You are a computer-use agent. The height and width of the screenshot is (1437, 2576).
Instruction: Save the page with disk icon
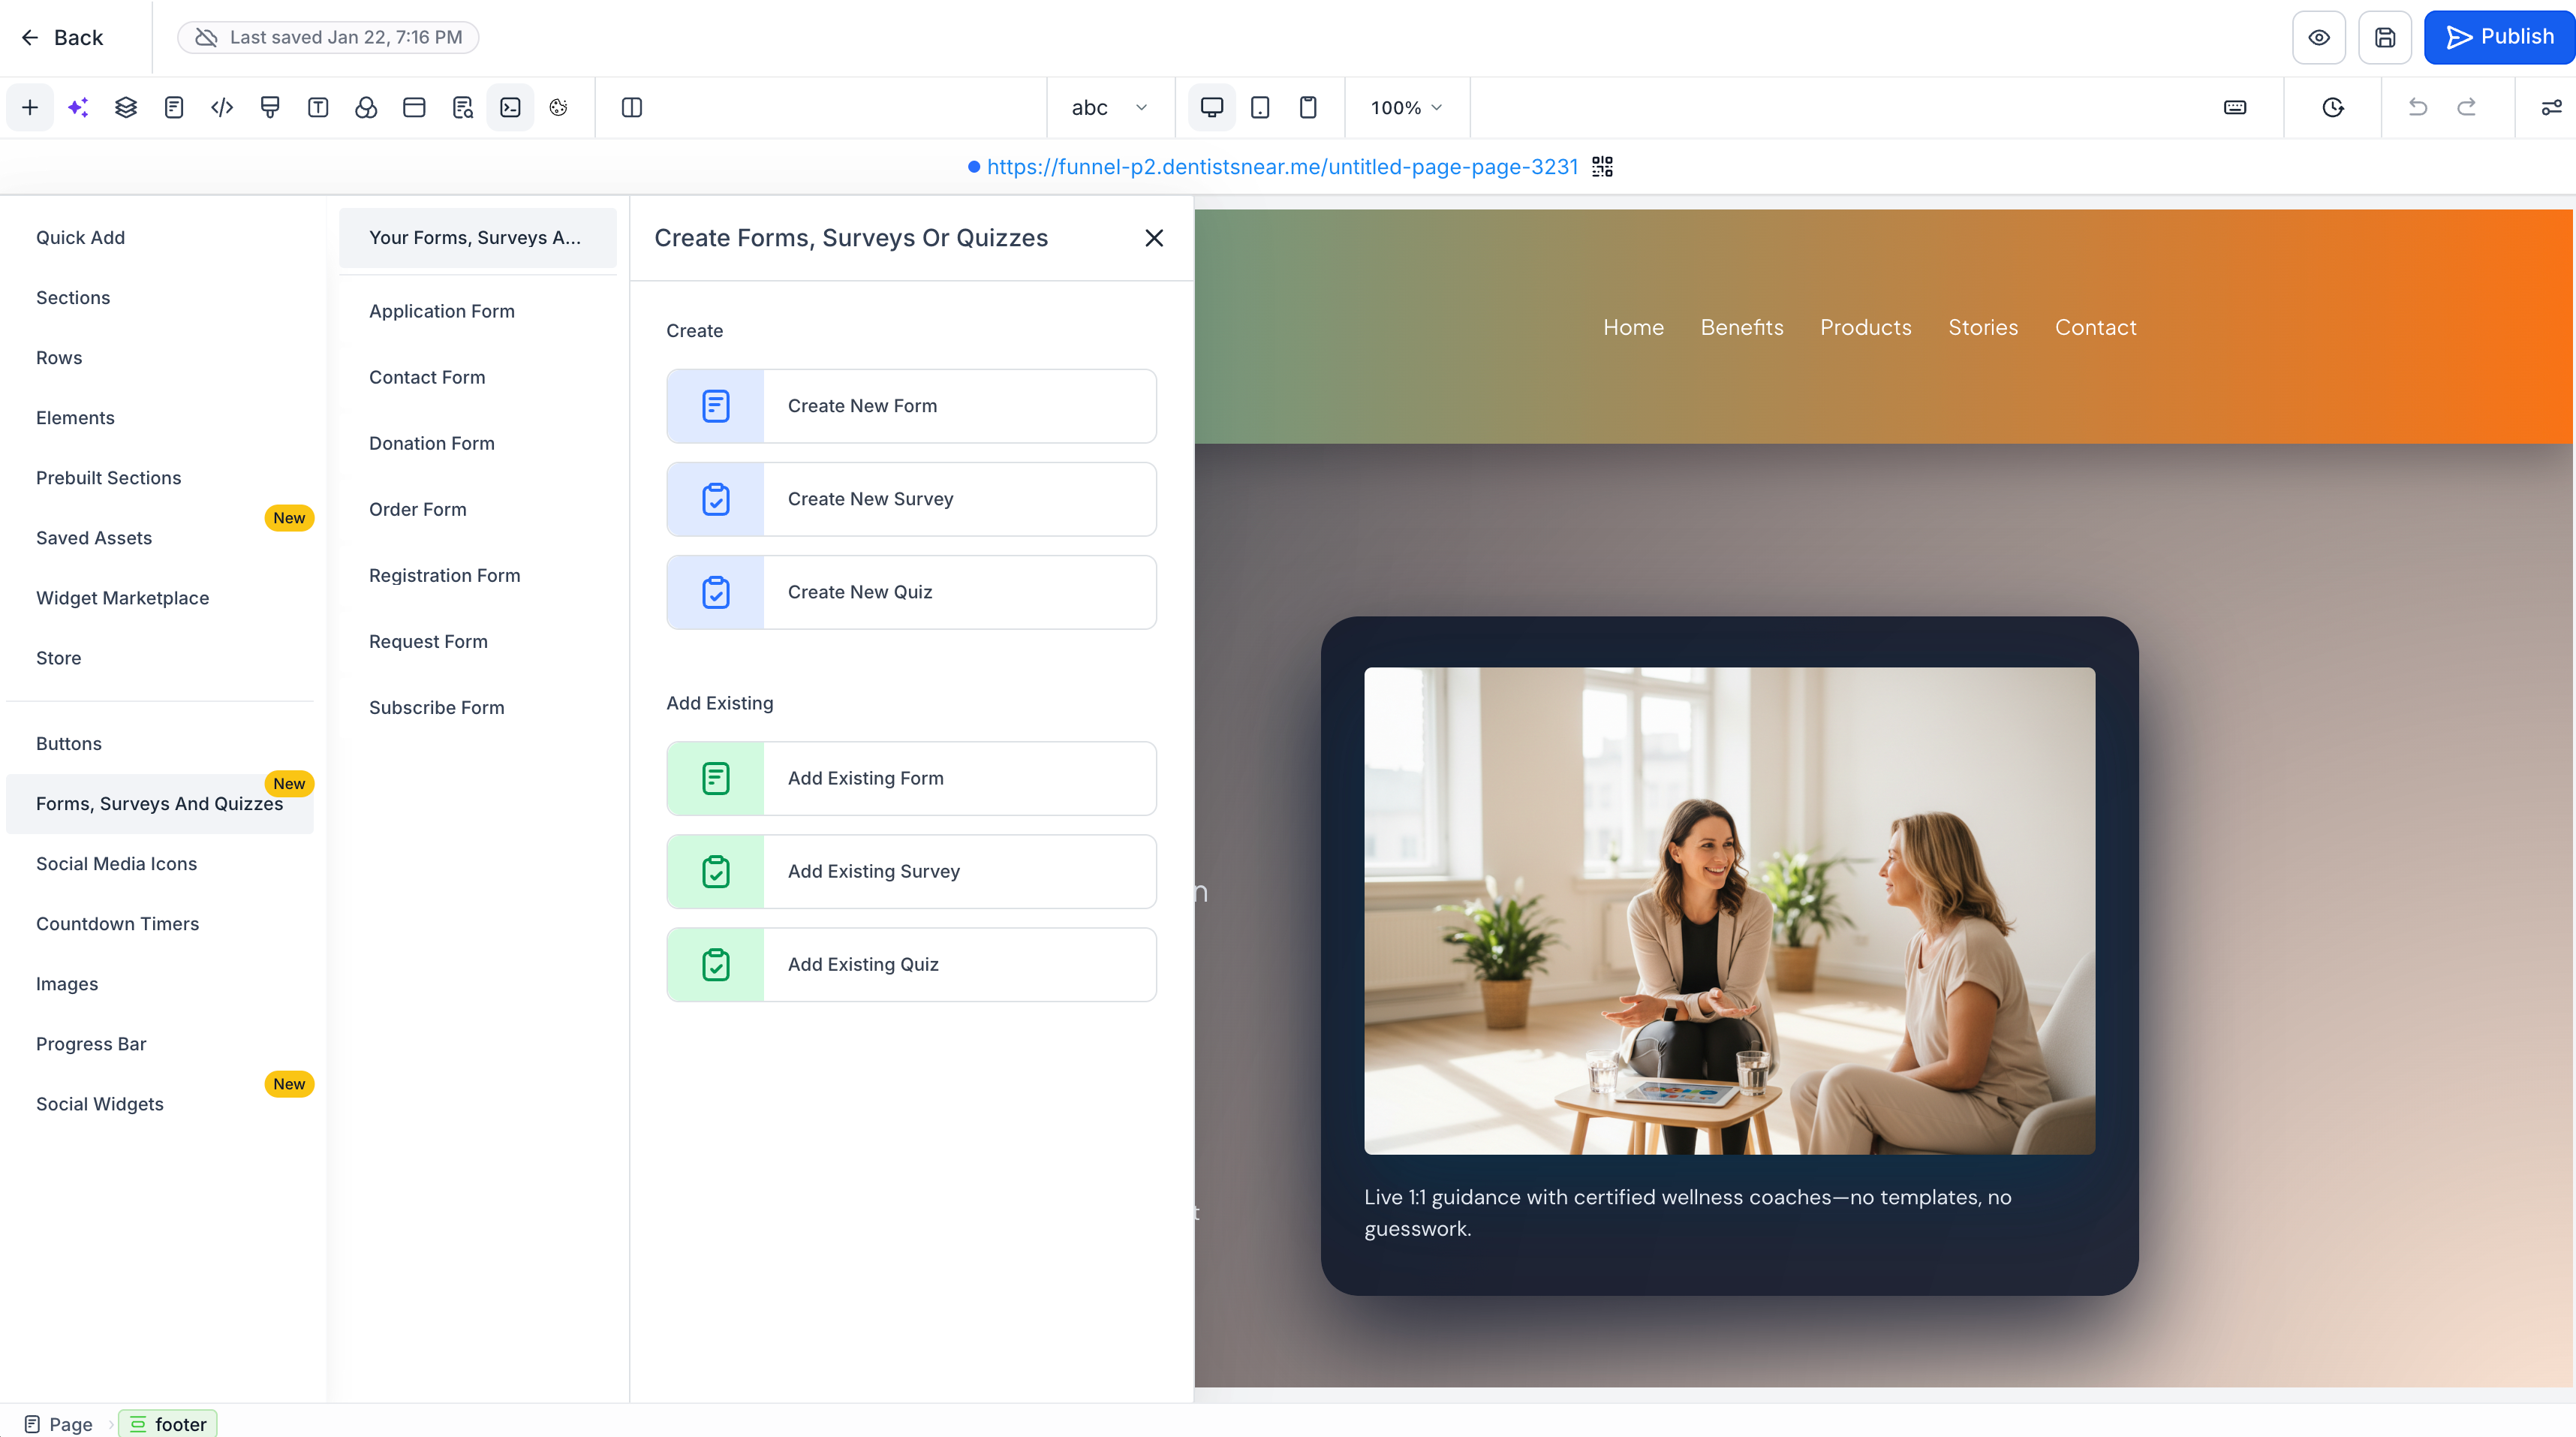coord(2385,37)
